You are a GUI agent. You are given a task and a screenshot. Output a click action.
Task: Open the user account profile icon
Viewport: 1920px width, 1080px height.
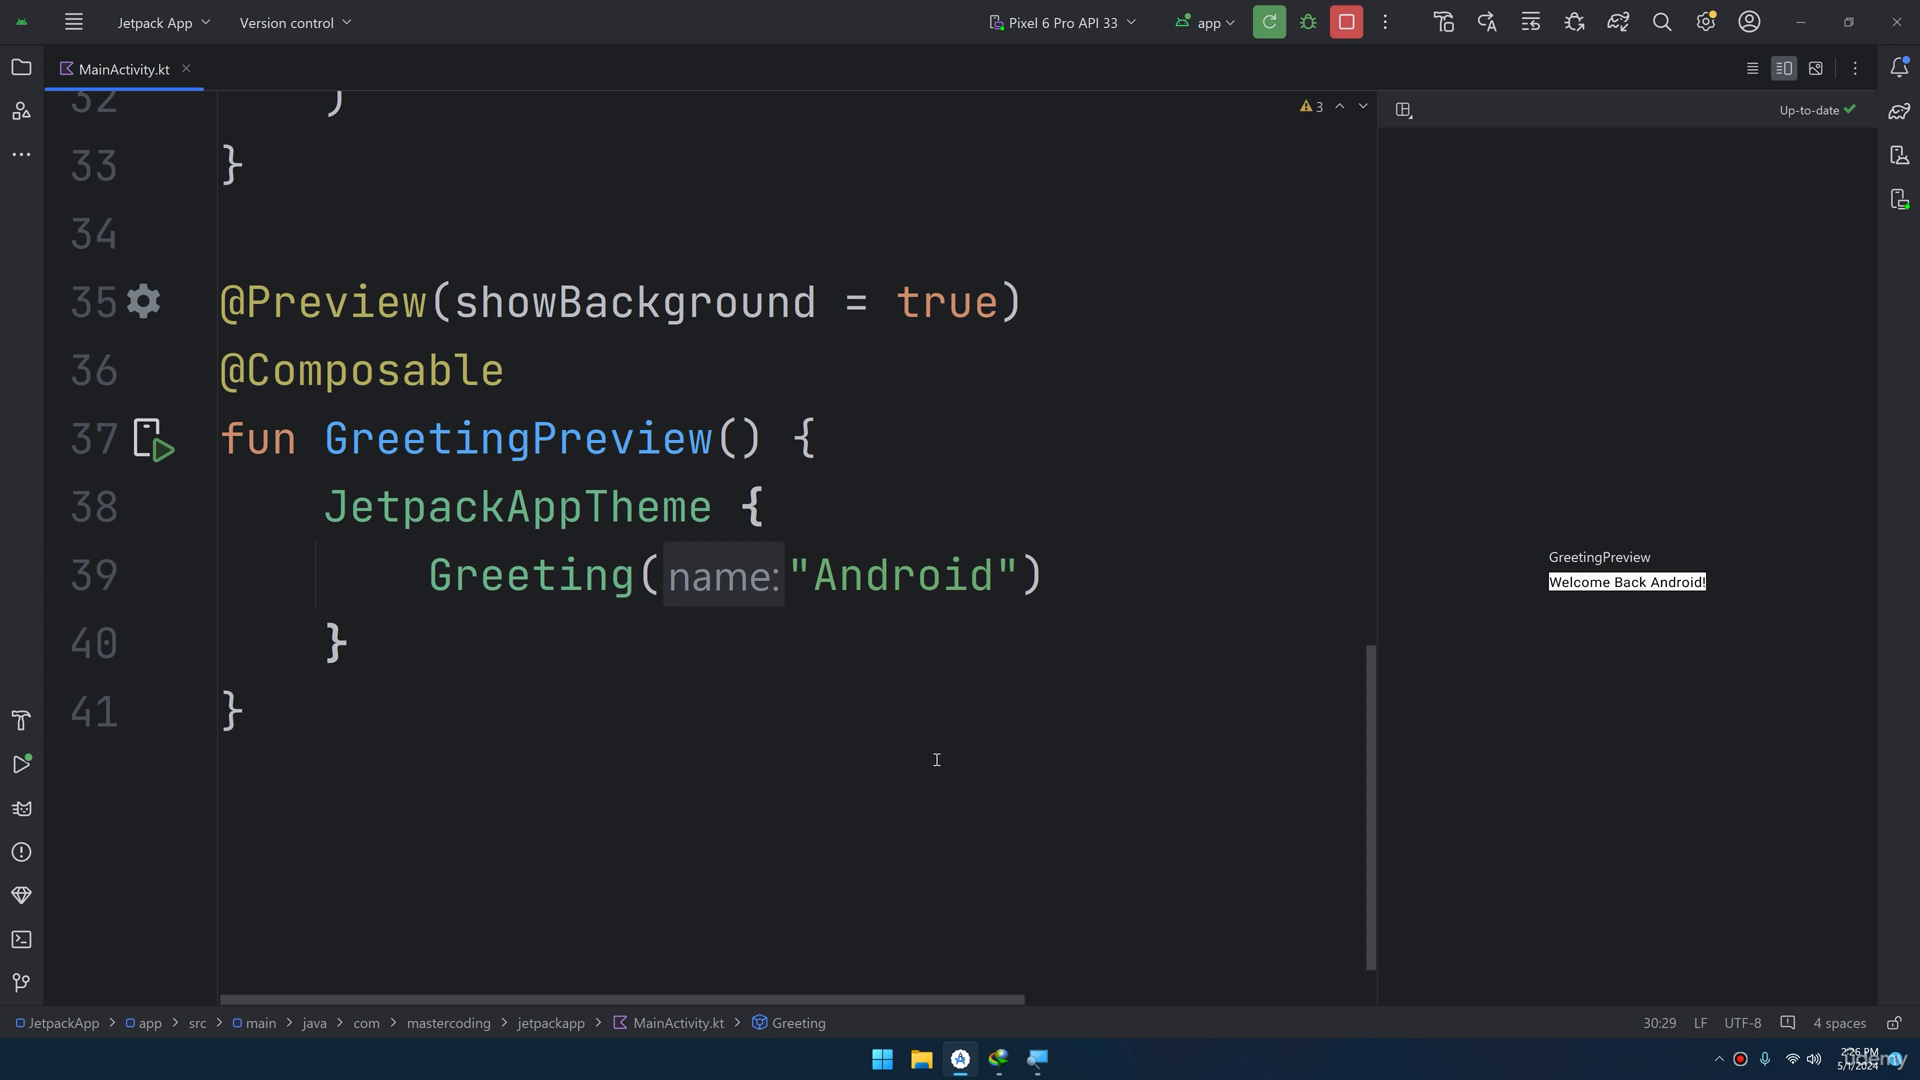[x=1749, y=22]
